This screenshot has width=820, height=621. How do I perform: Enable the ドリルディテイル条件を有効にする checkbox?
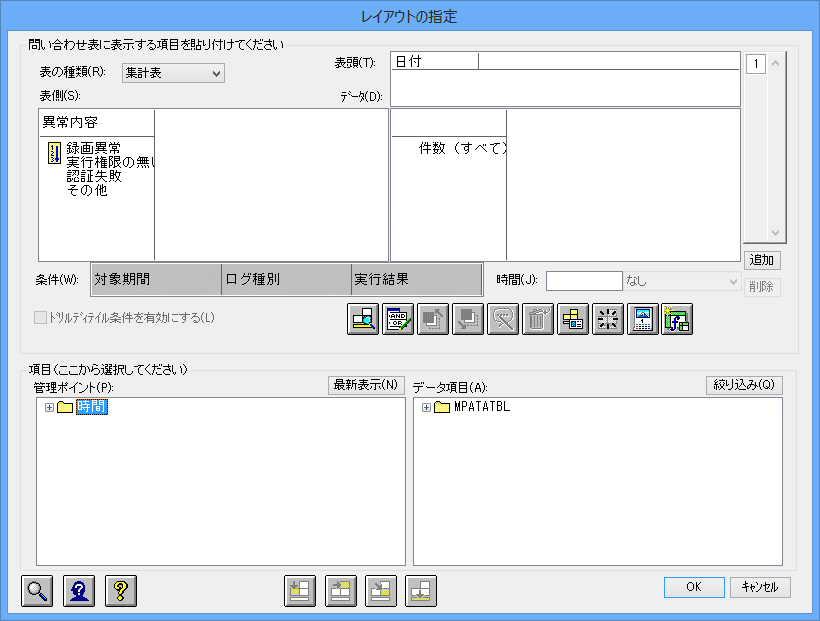click(x=40, y=318)
